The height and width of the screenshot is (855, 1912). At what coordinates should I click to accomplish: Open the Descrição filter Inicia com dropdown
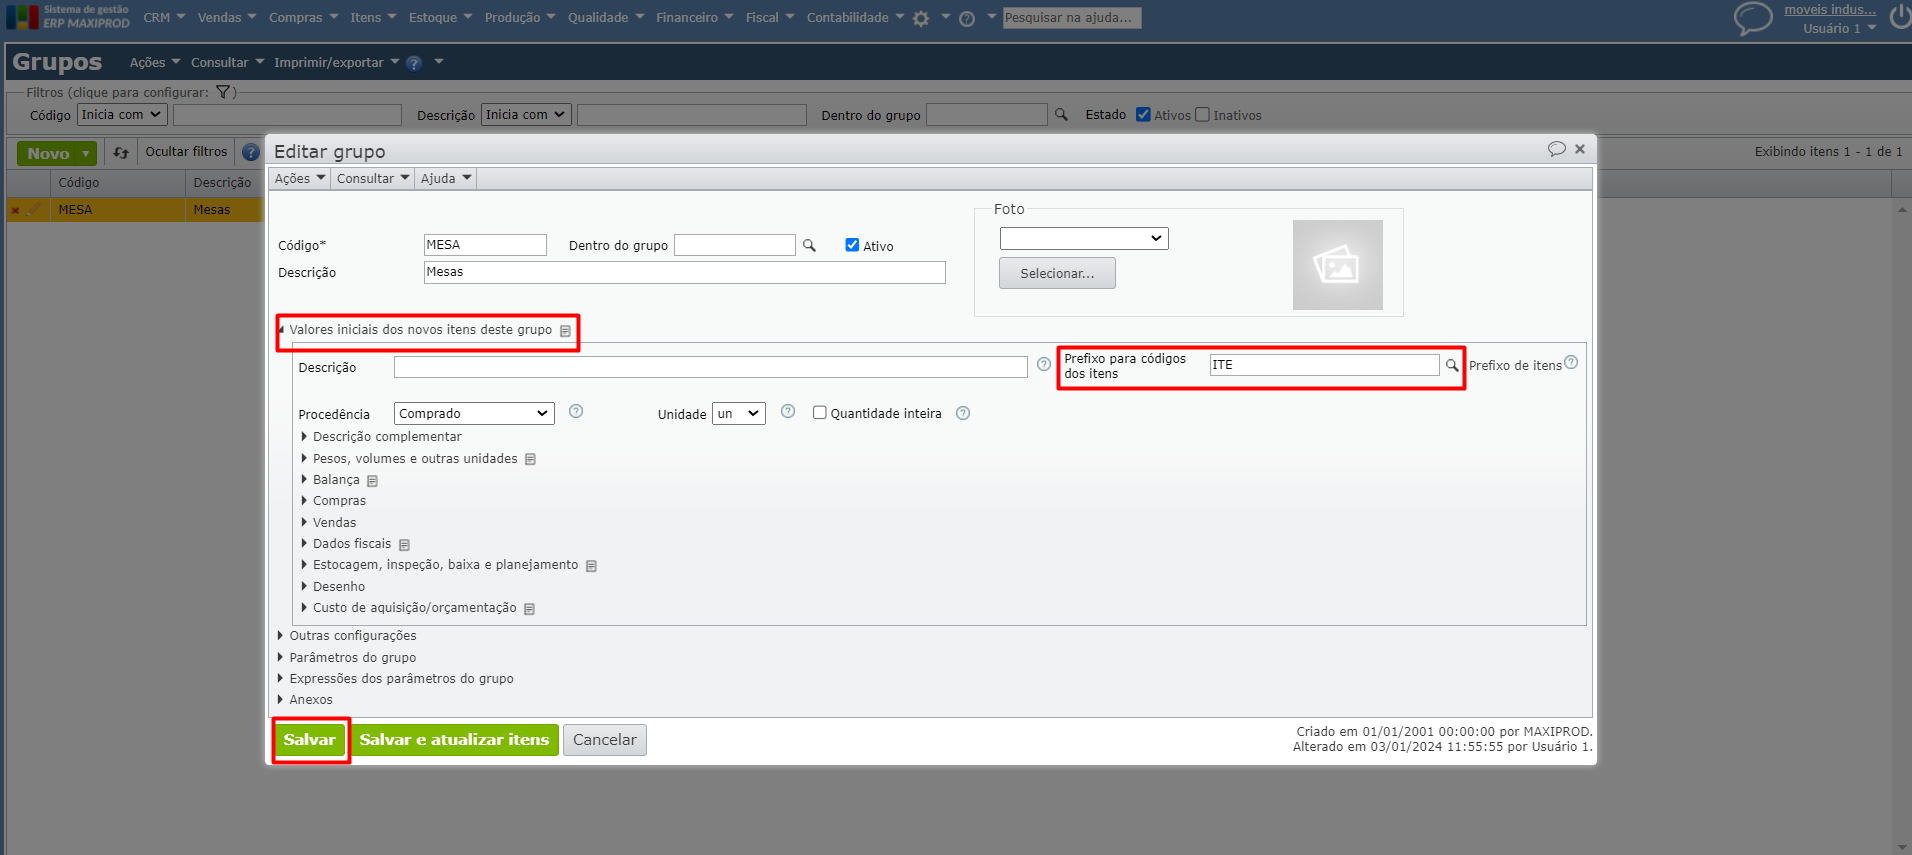pyautogui.click(x=526, y=115)
